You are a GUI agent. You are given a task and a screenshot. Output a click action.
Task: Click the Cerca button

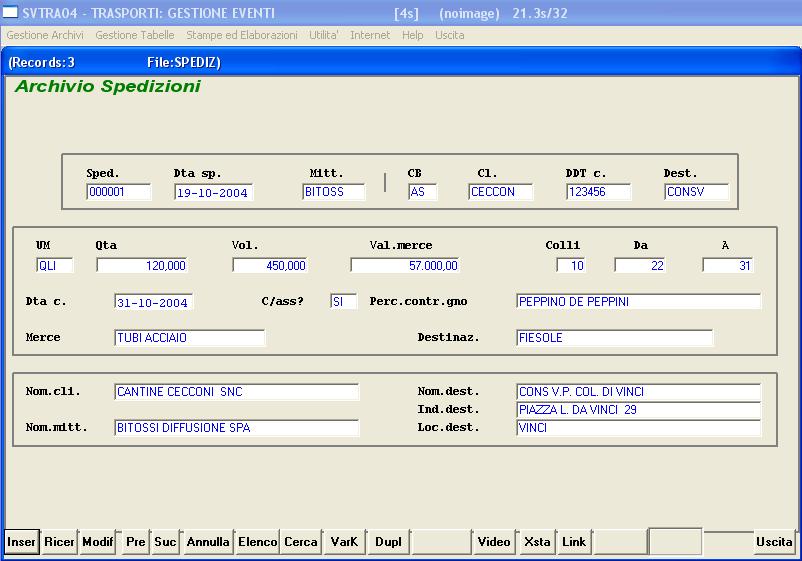pos(301,542)
